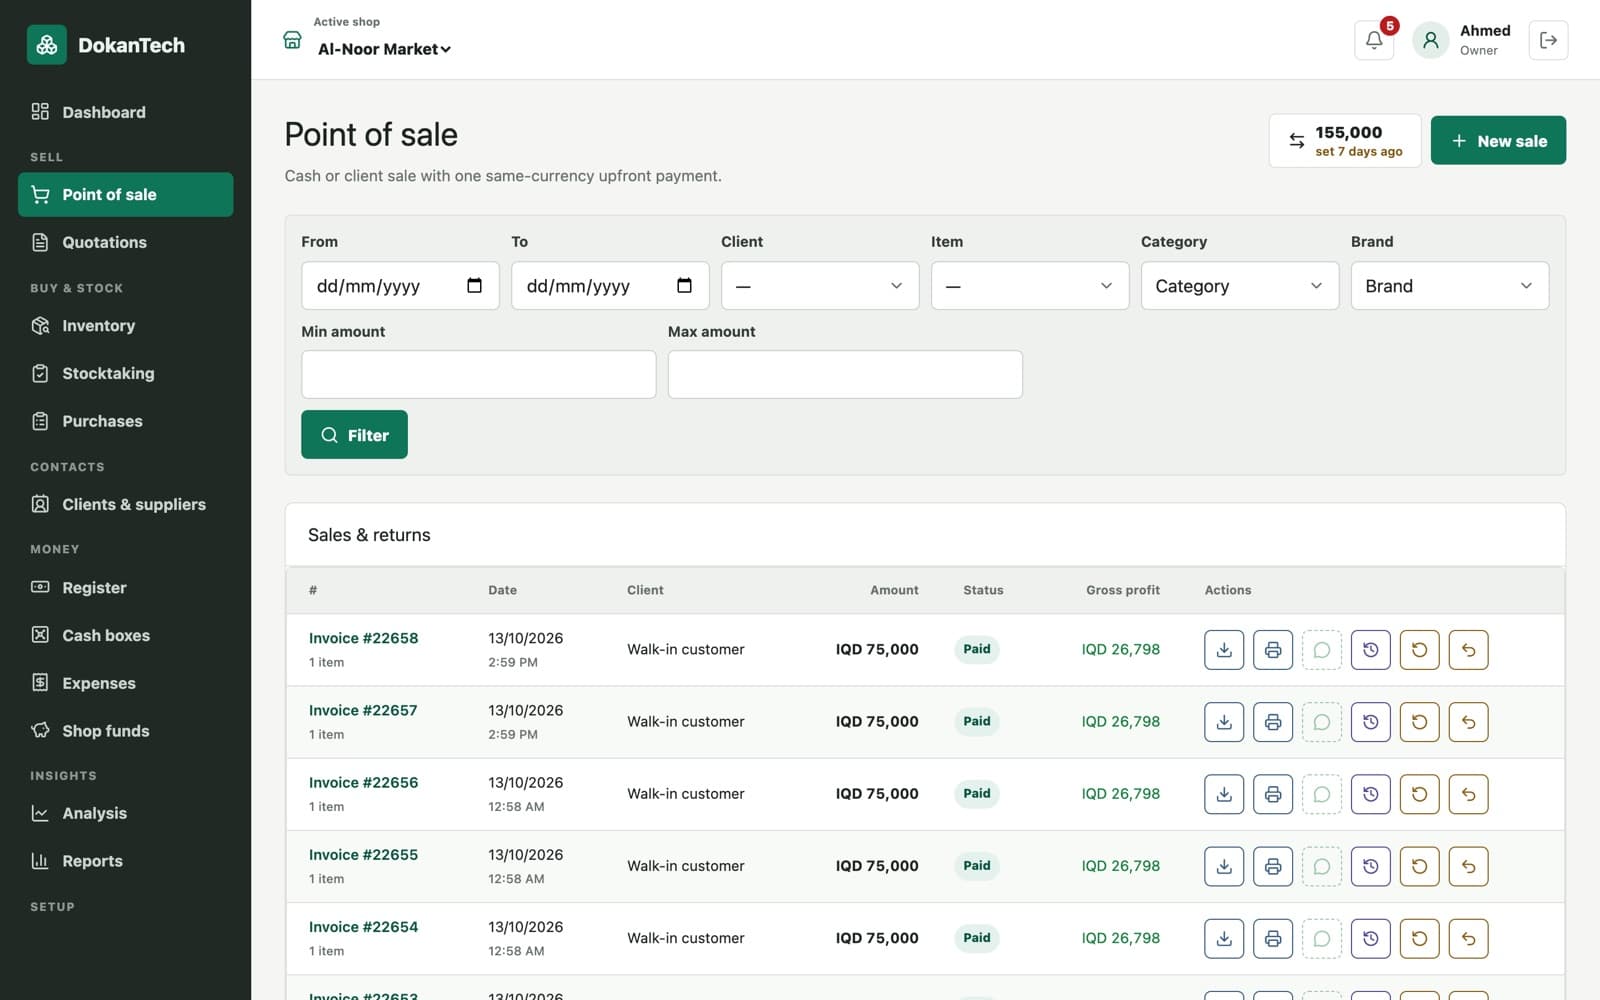The width and height of the screenshot is (1600, 1000).
Task: Download Invoice #22654
Action: coord(1224,938)
